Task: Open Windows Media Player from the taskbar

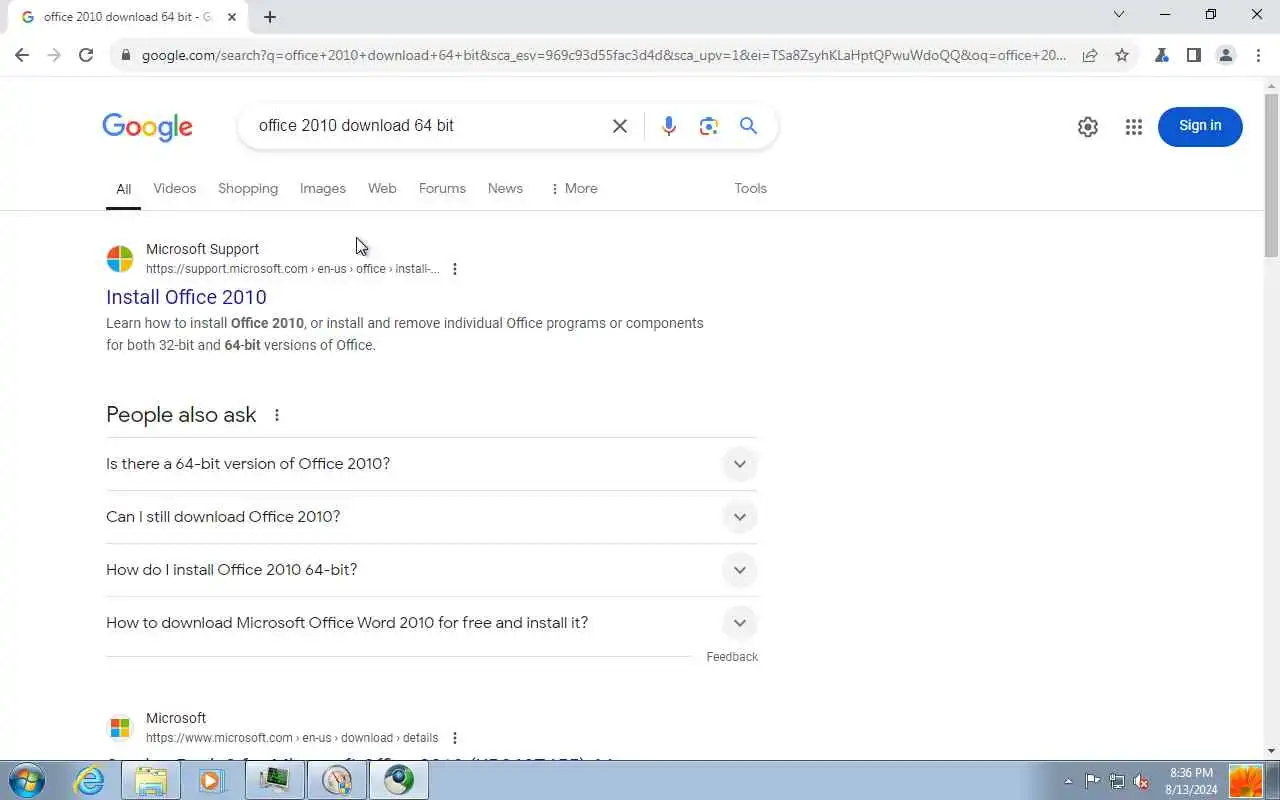Action: coord(212,780)
